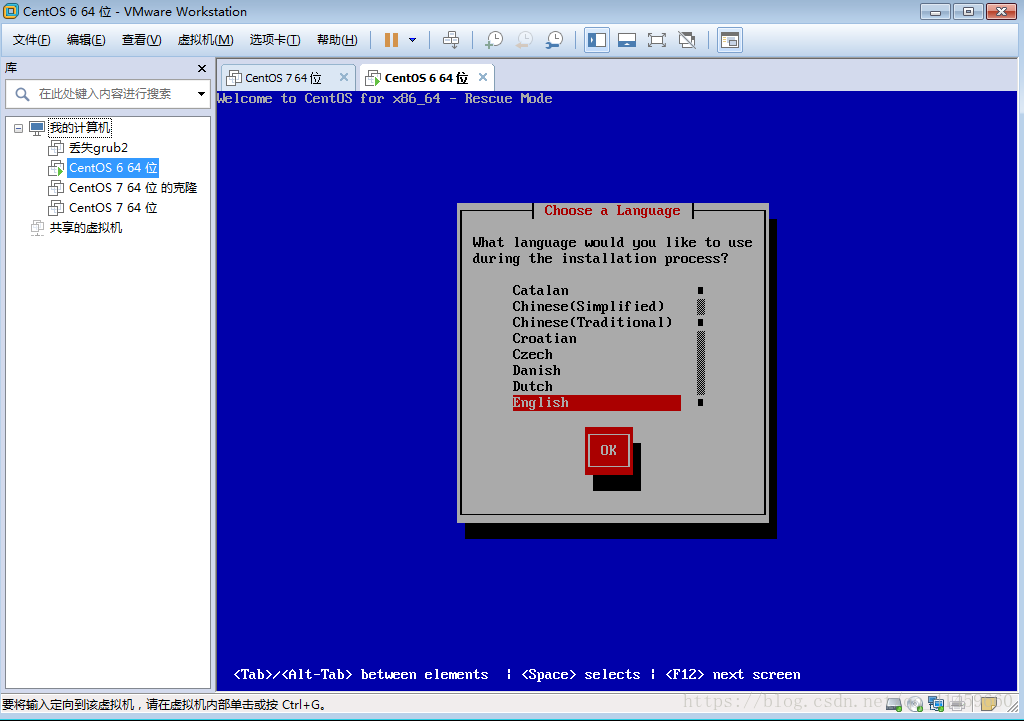The image size is (1024, 721).
Task: Open the 选项卡(T) menu
Action: coord(274,40)
